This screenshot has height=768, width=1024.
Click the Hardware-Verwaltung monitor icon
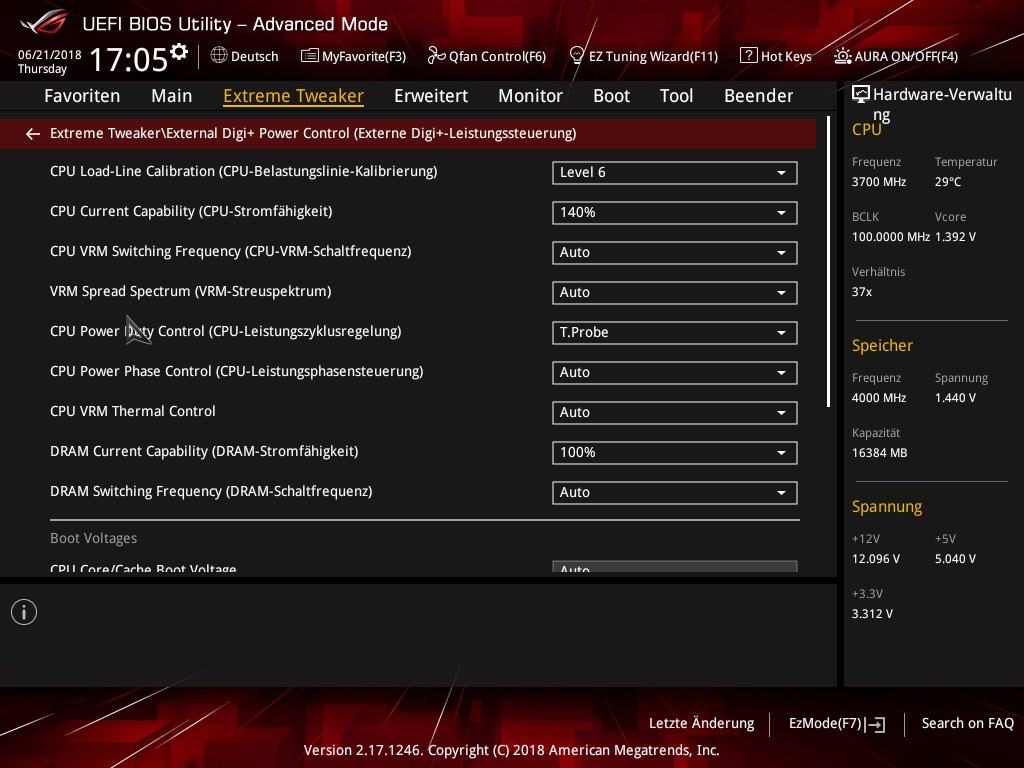pos(861,95)
